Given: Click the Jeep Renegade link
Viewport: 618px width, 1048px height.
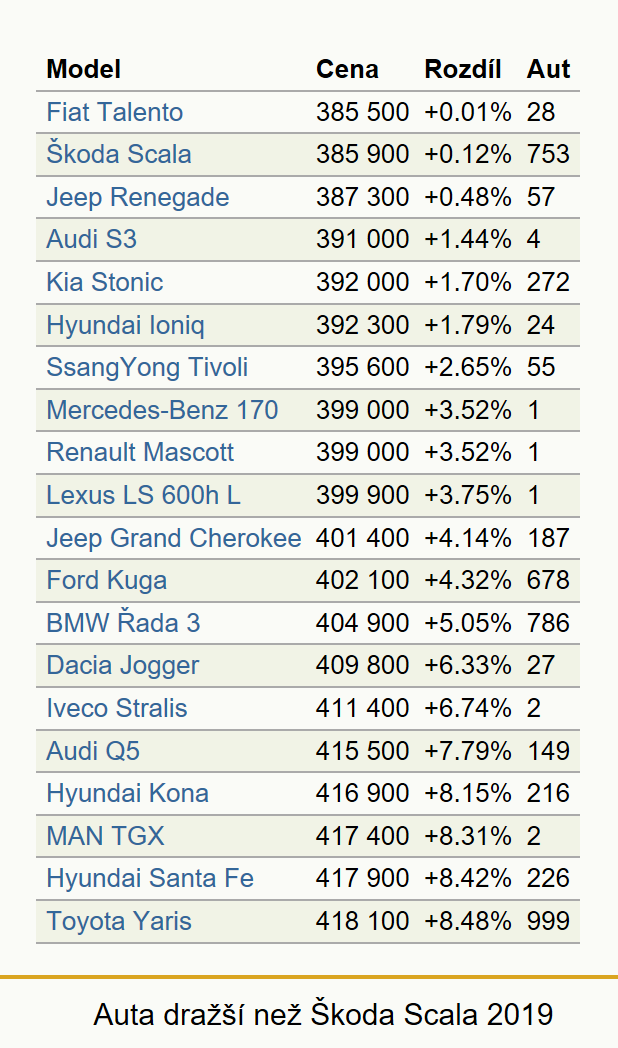Looking at the screenshot, I should click(138, 197).
